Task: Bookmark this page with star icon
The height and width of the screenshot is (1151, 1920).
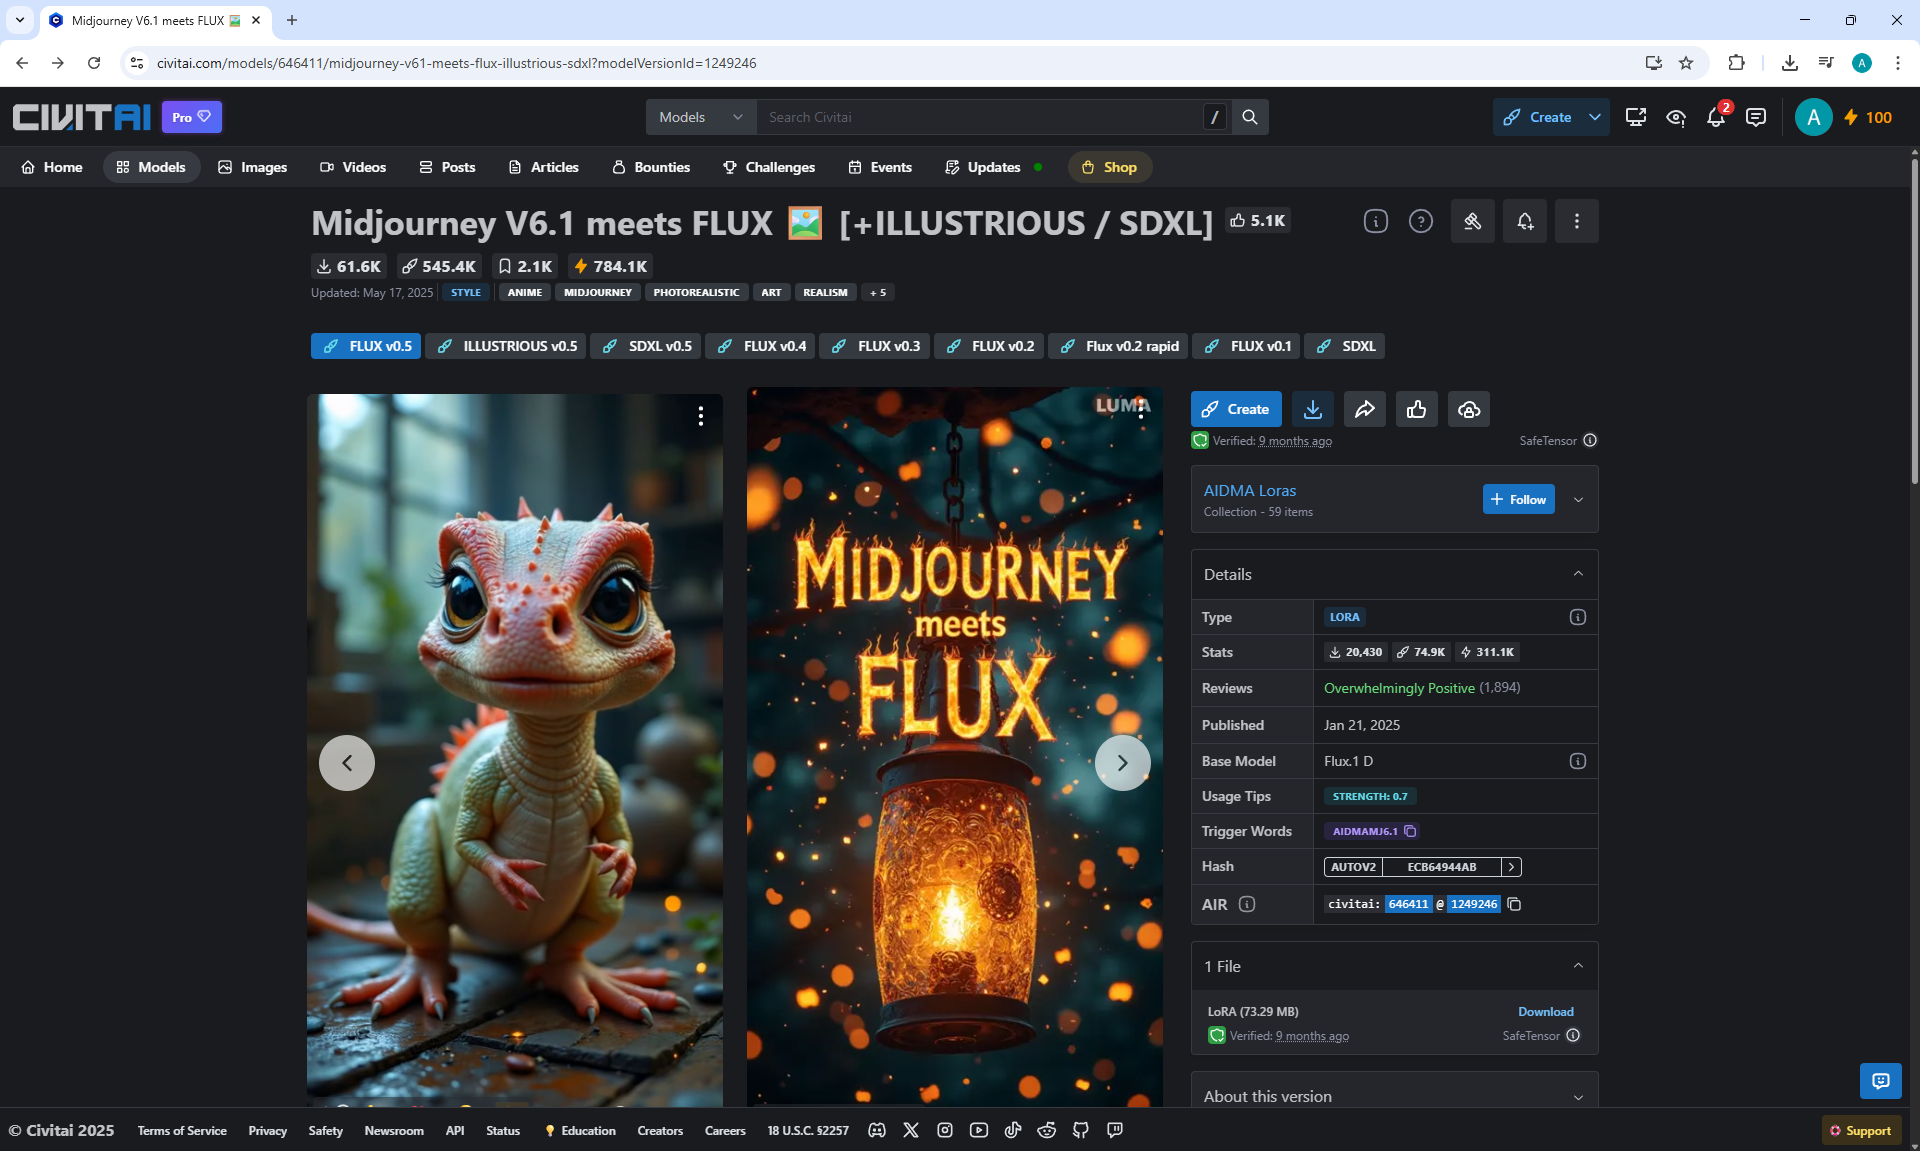Action: pos(1686,63)
